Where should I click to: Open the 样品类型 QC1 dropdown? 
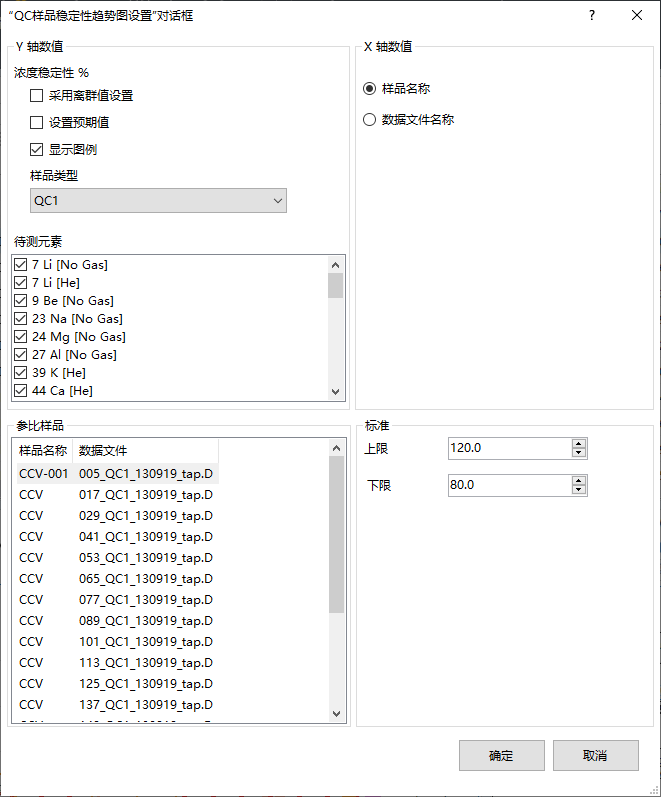click(158, 201)
